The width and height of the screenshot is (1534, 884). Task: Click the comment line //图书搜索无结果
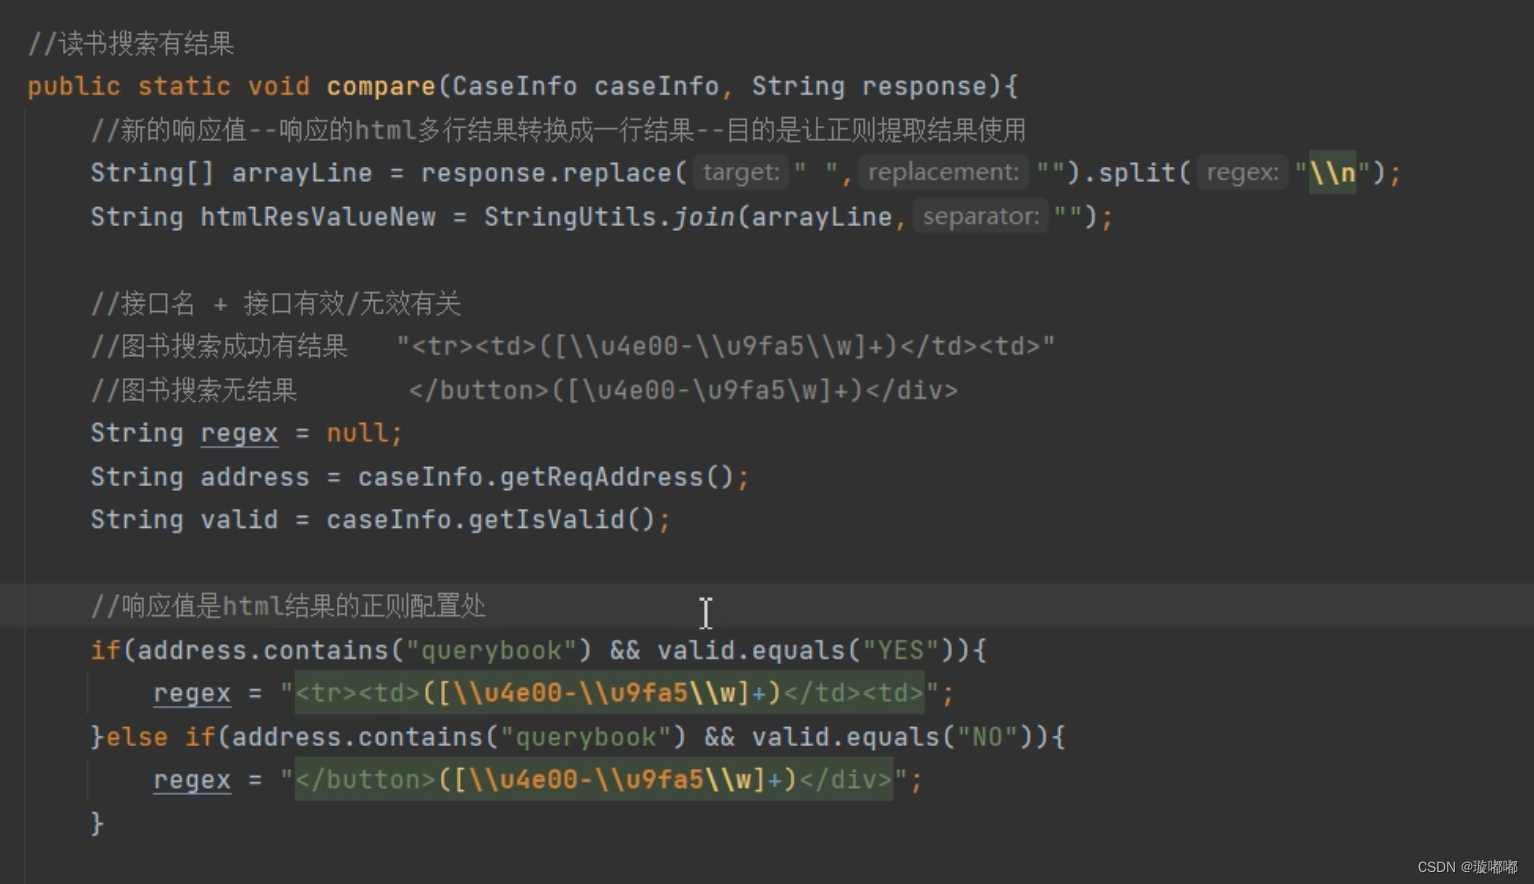pyautogui.click(x=524, y=390)
